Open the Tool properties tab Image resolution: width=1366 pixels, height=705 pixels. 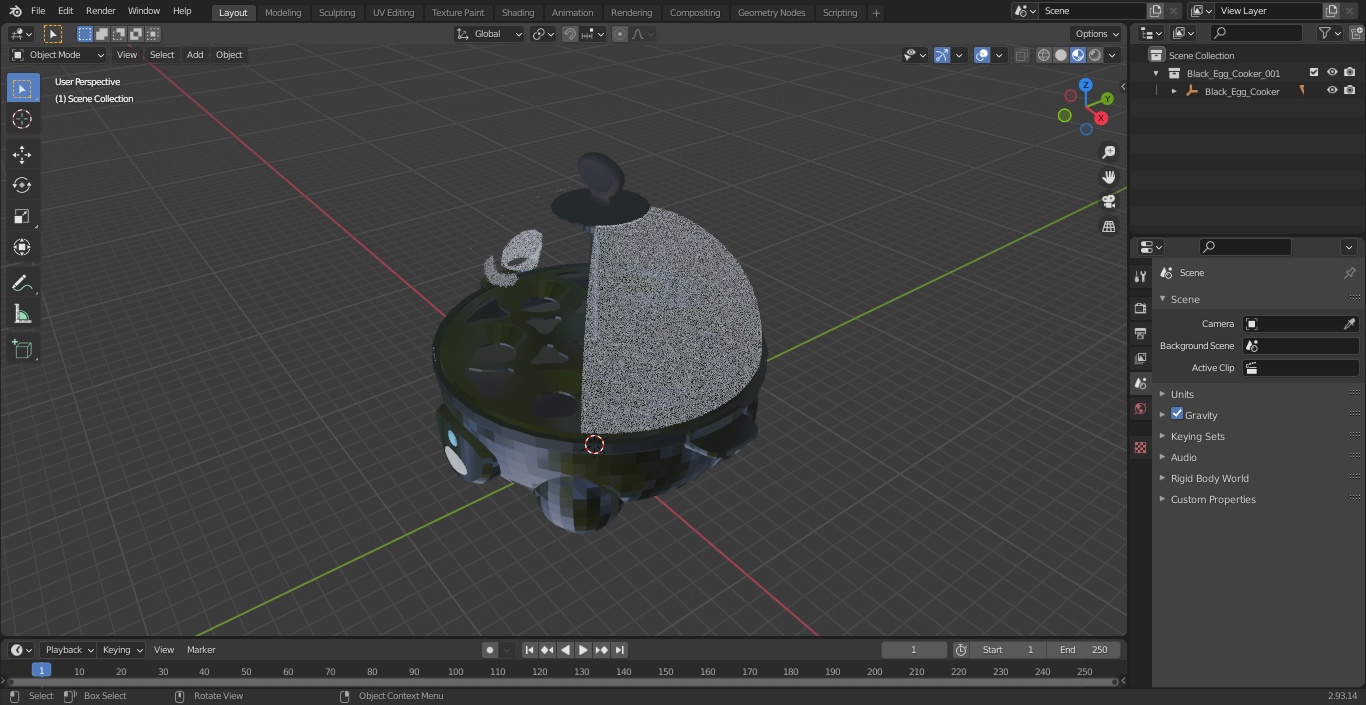click(x=1140, y=277)
